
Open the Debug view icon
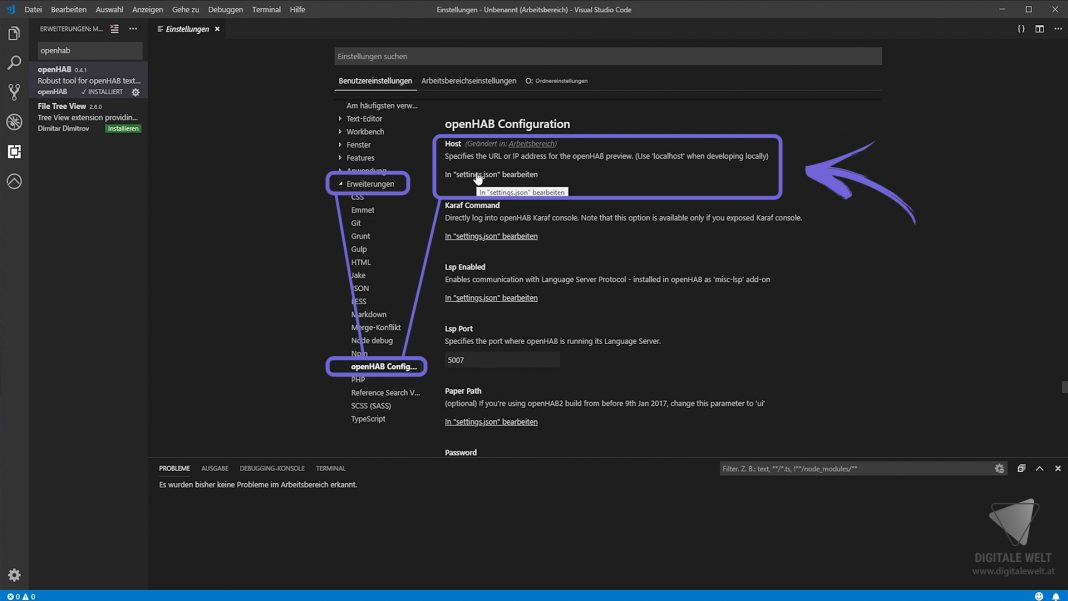pyautogui.click(x=13, y=122)
